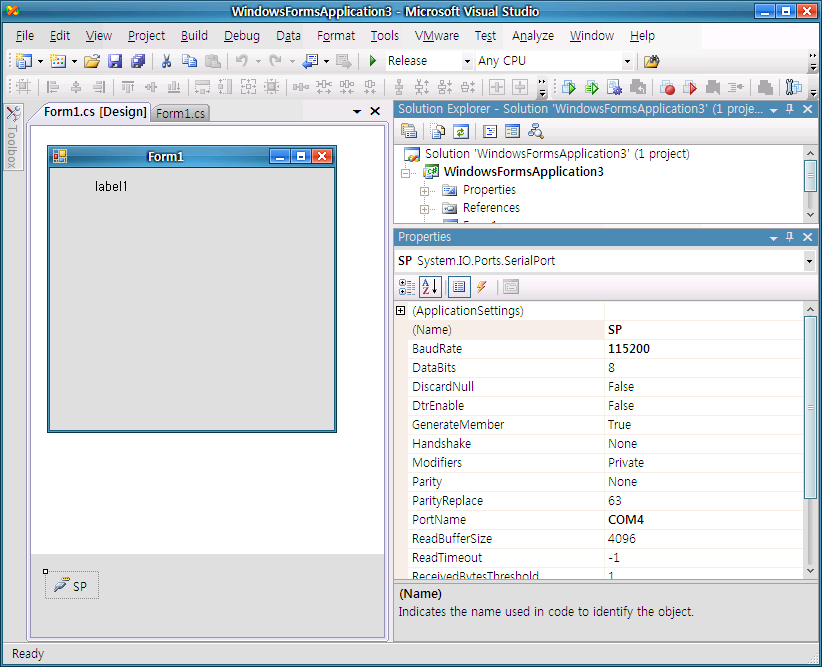
Task: Click the New Project toolbar icon
Action: pos(24,61)
